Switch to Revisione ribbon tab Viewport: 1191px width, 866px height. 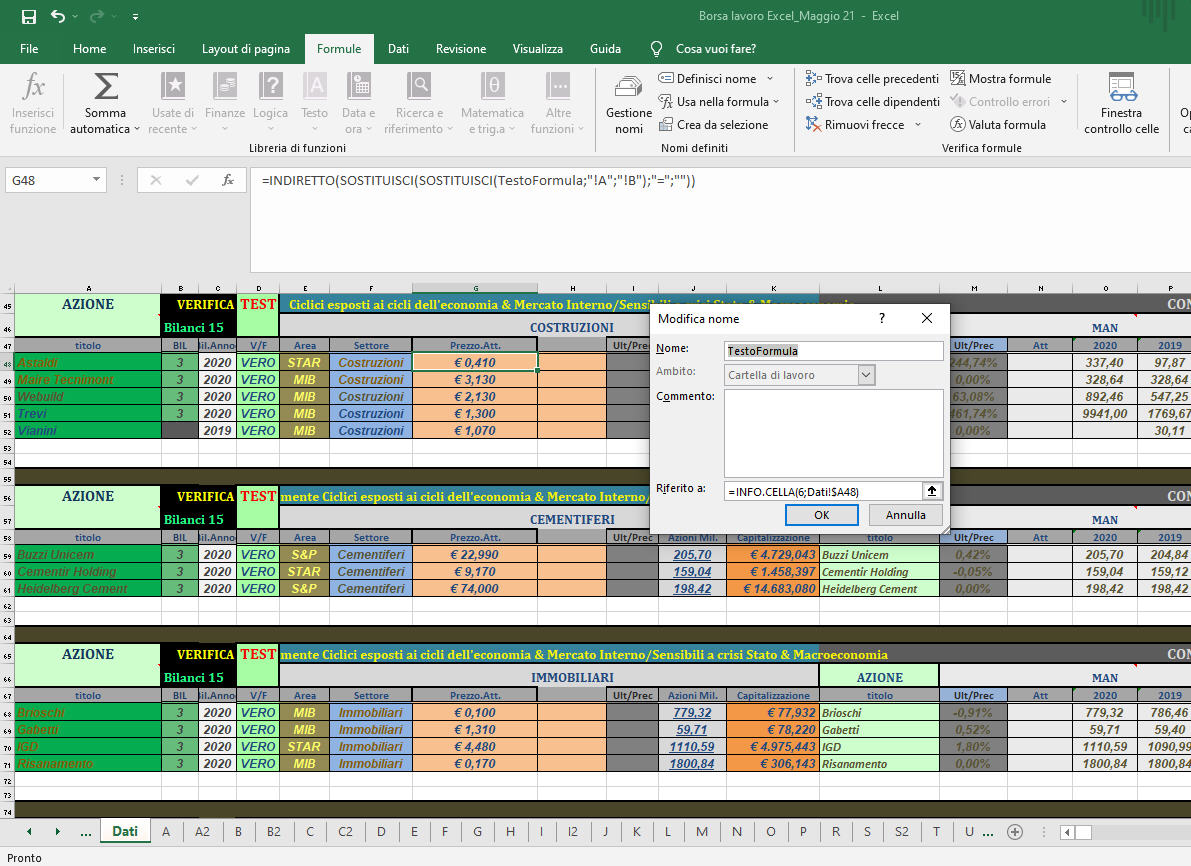[x=461, y=49]
